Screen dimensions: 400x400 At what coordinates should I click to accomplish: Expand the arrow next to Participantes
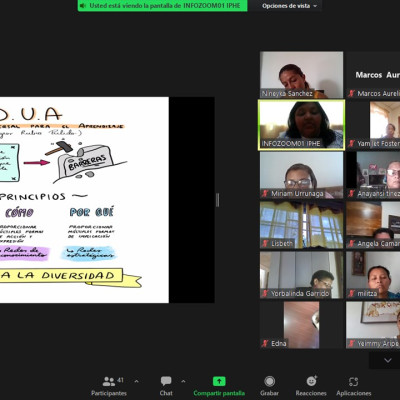tap(136, 381)
